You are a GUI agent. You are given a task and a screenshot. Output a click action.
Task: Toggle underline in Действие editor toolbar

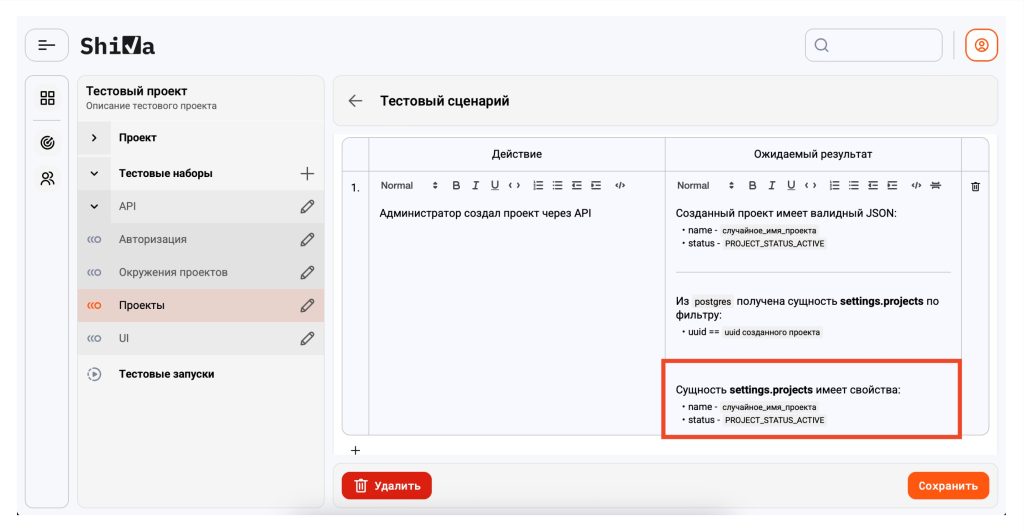pyautogui.click(x=495, y=186)
